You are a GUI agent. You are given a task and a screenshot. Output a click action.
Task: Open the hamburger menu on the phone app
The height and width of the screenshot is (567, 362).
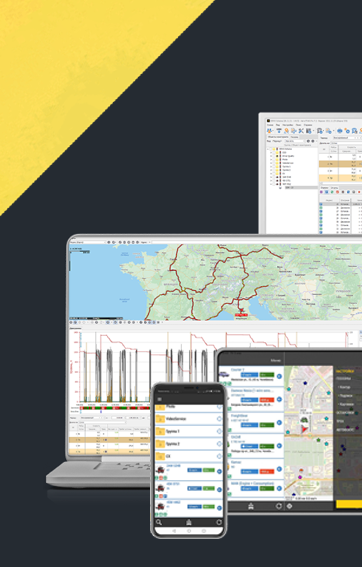coord(159,399)
